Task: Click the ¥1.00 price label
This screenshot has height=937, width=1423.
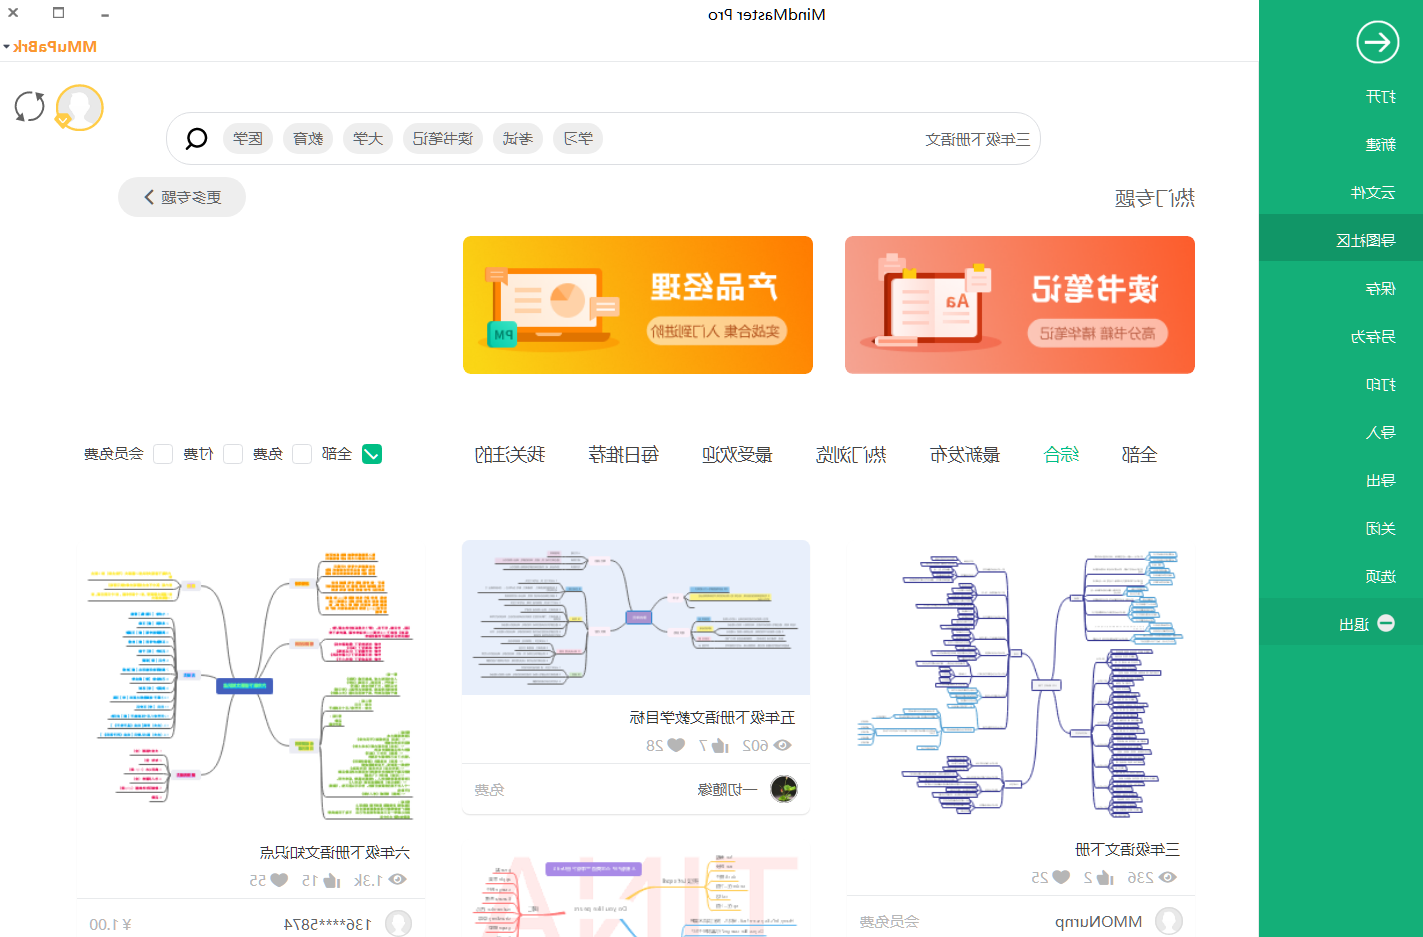Action: [111, 924]
